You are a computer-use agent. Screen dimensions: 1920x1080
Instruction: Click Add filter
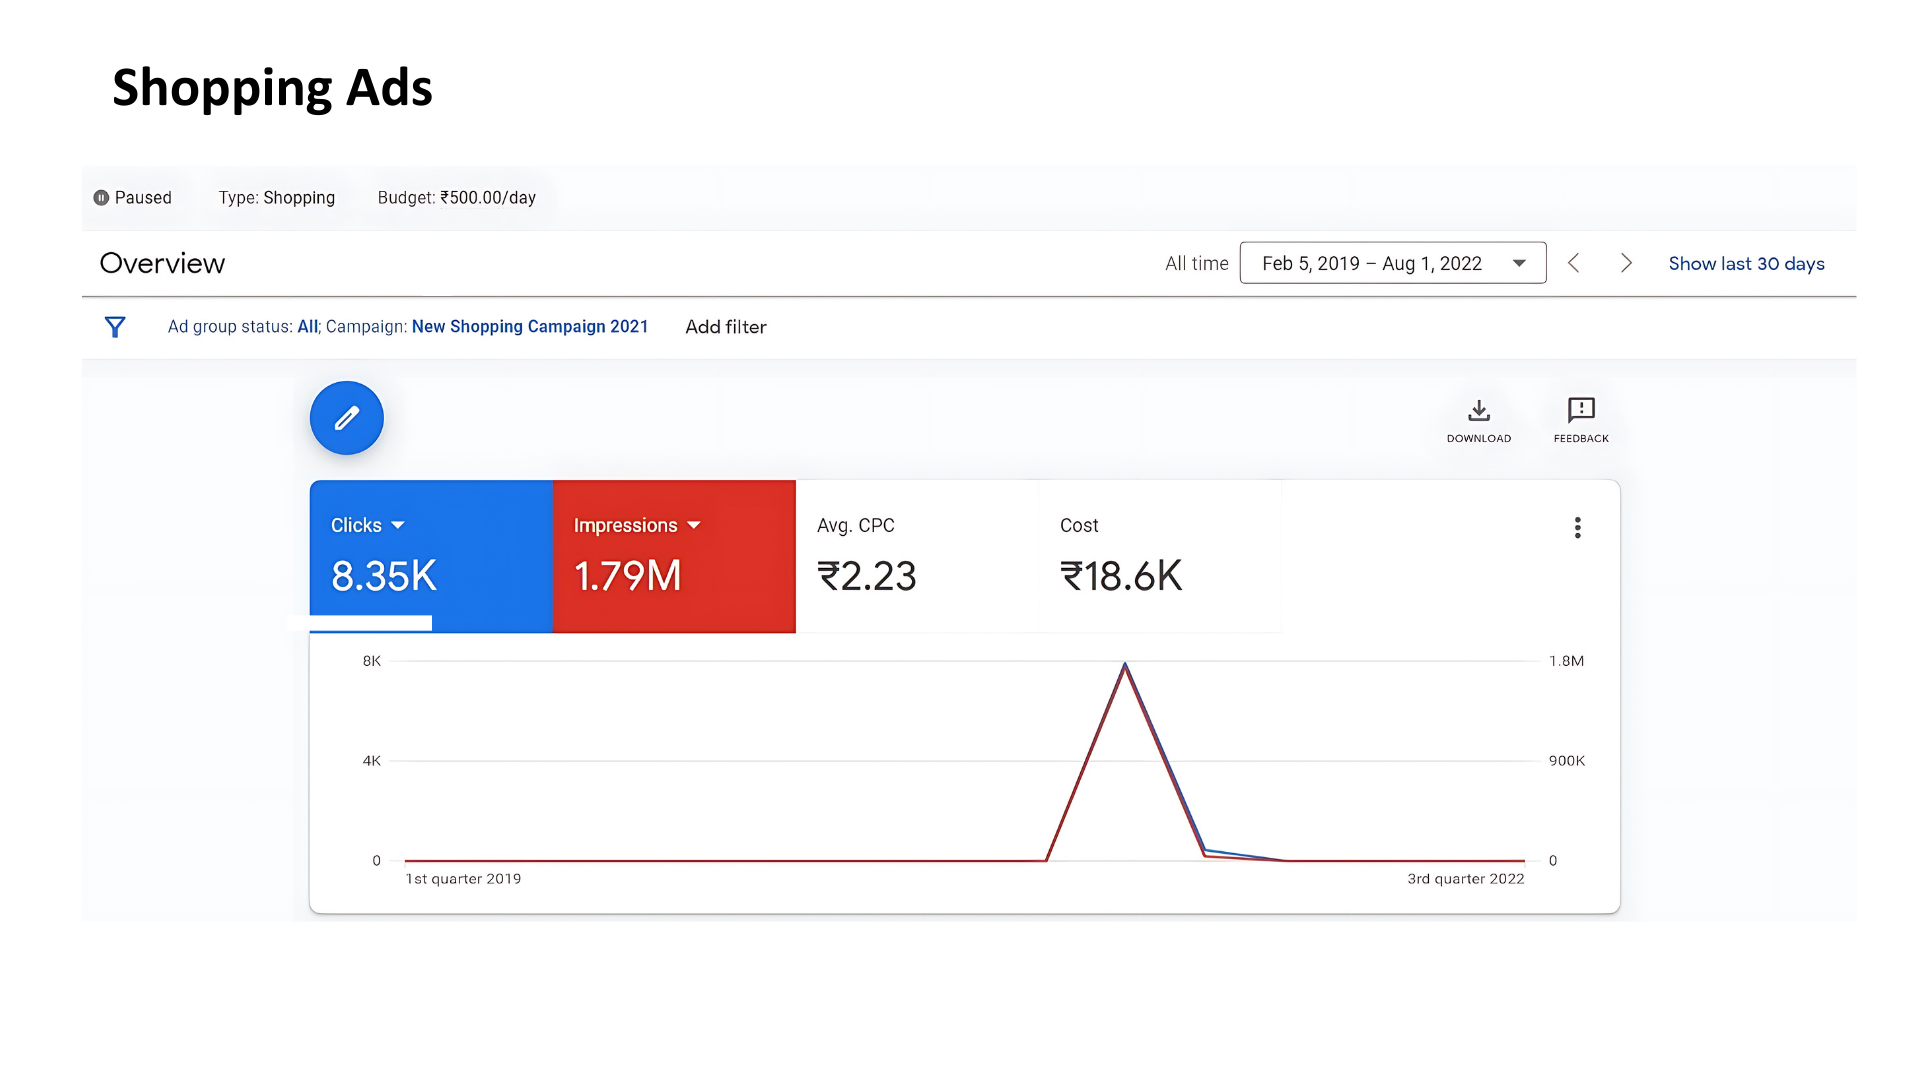coord(725,327)
